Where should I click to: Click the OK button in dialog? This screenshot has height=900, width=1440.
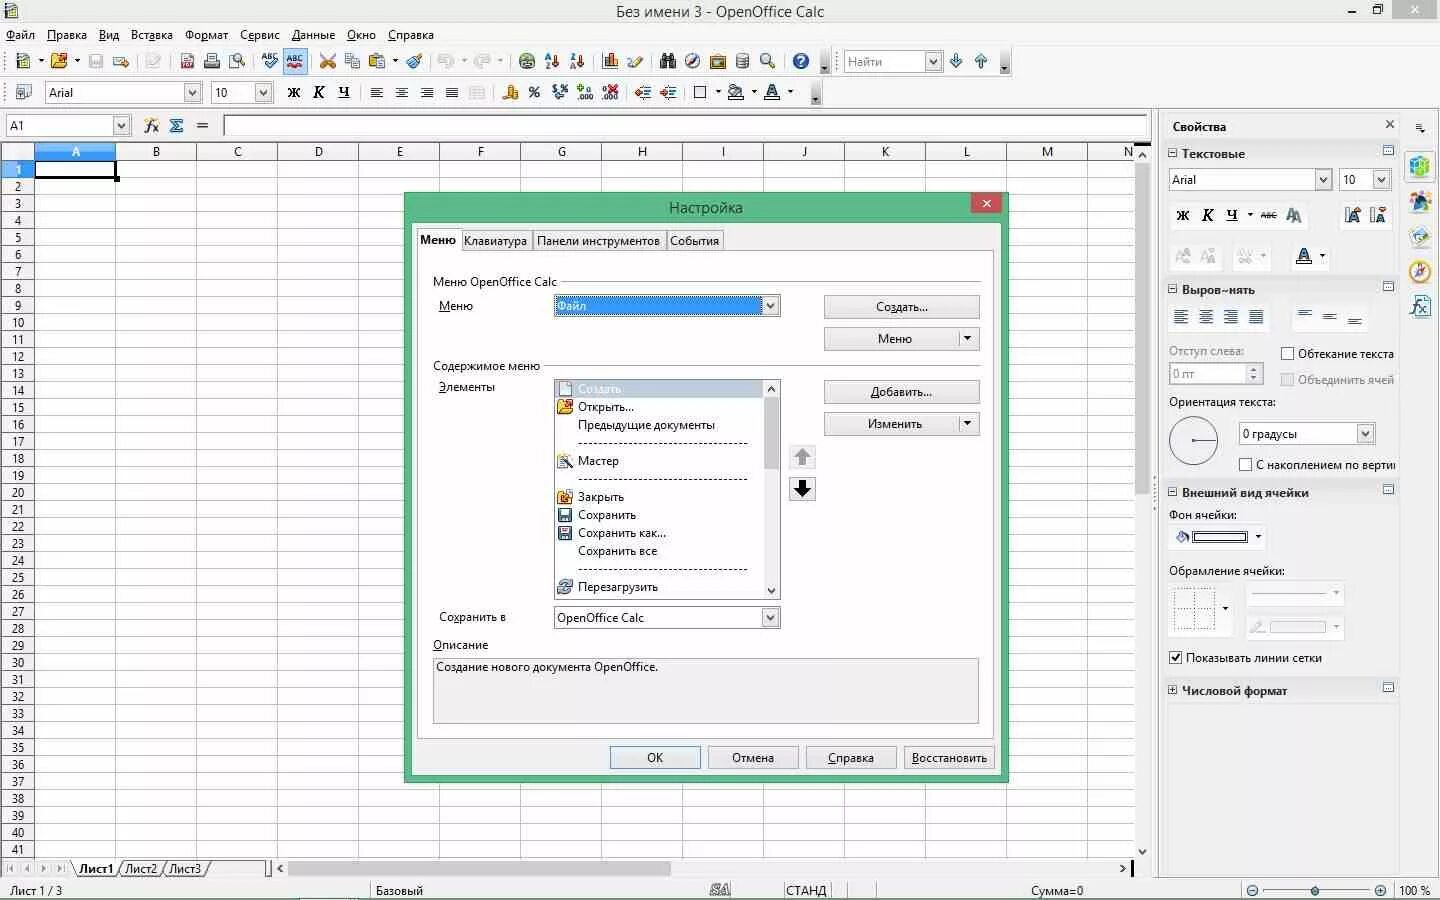[x=655, y=758]
